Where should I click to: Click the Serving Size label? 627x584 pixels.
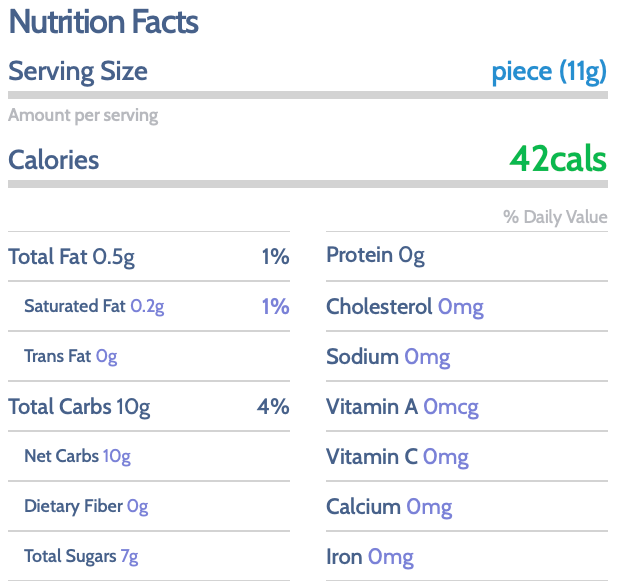click(78, 72)
